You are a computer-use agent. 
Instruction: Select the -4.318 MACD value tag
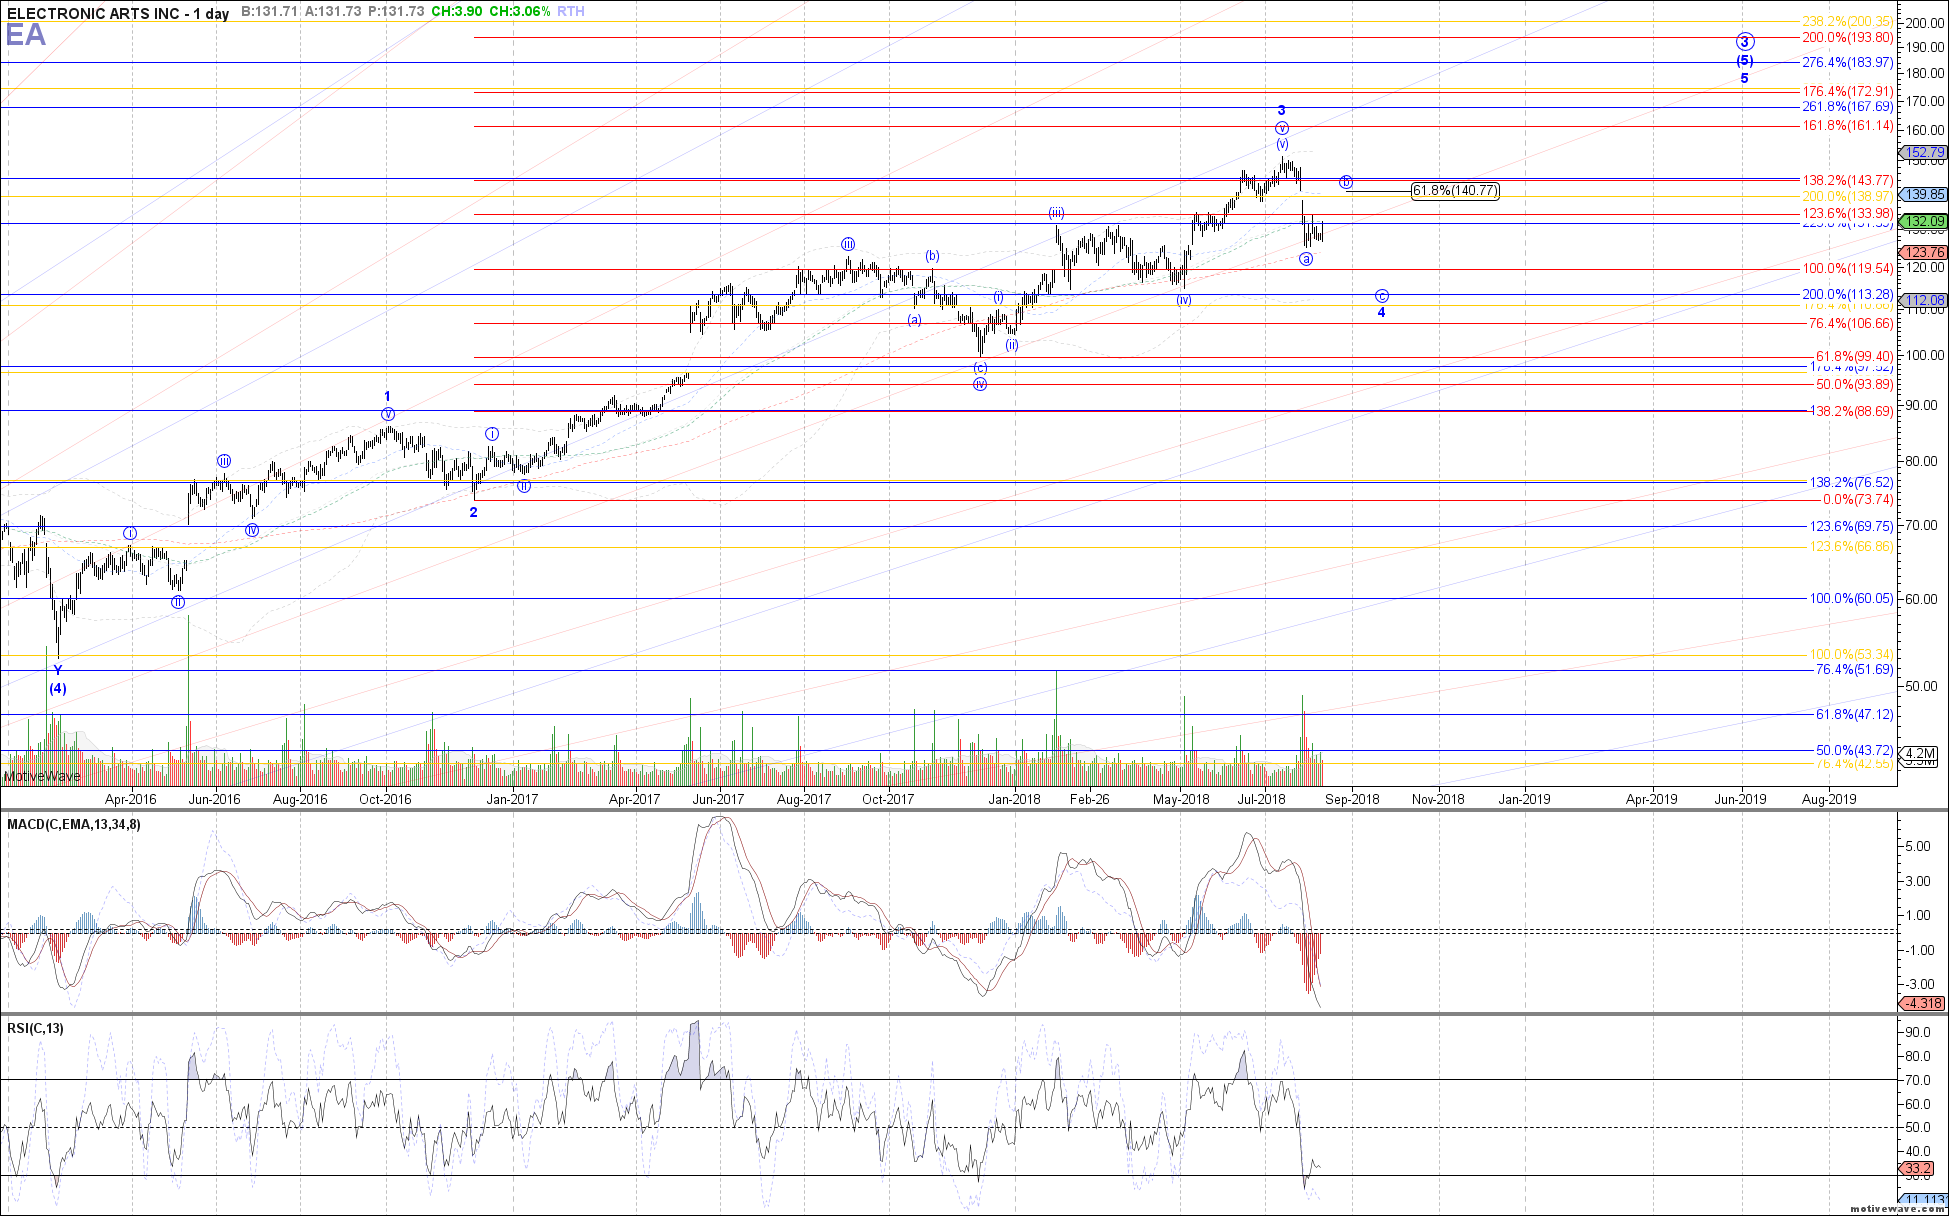[x=1923, y=1004]
